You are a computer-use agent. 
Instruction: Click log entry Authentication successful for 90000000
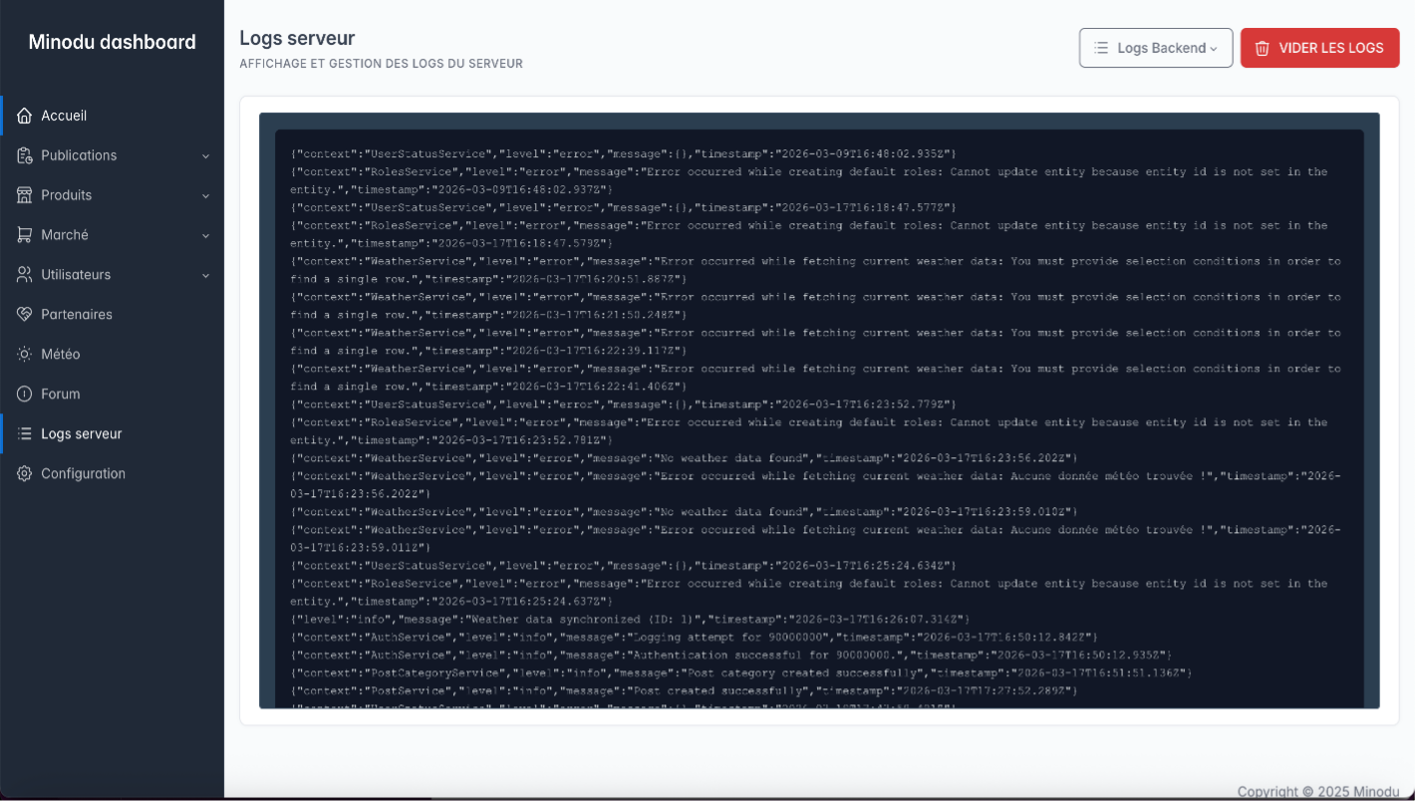731,656
